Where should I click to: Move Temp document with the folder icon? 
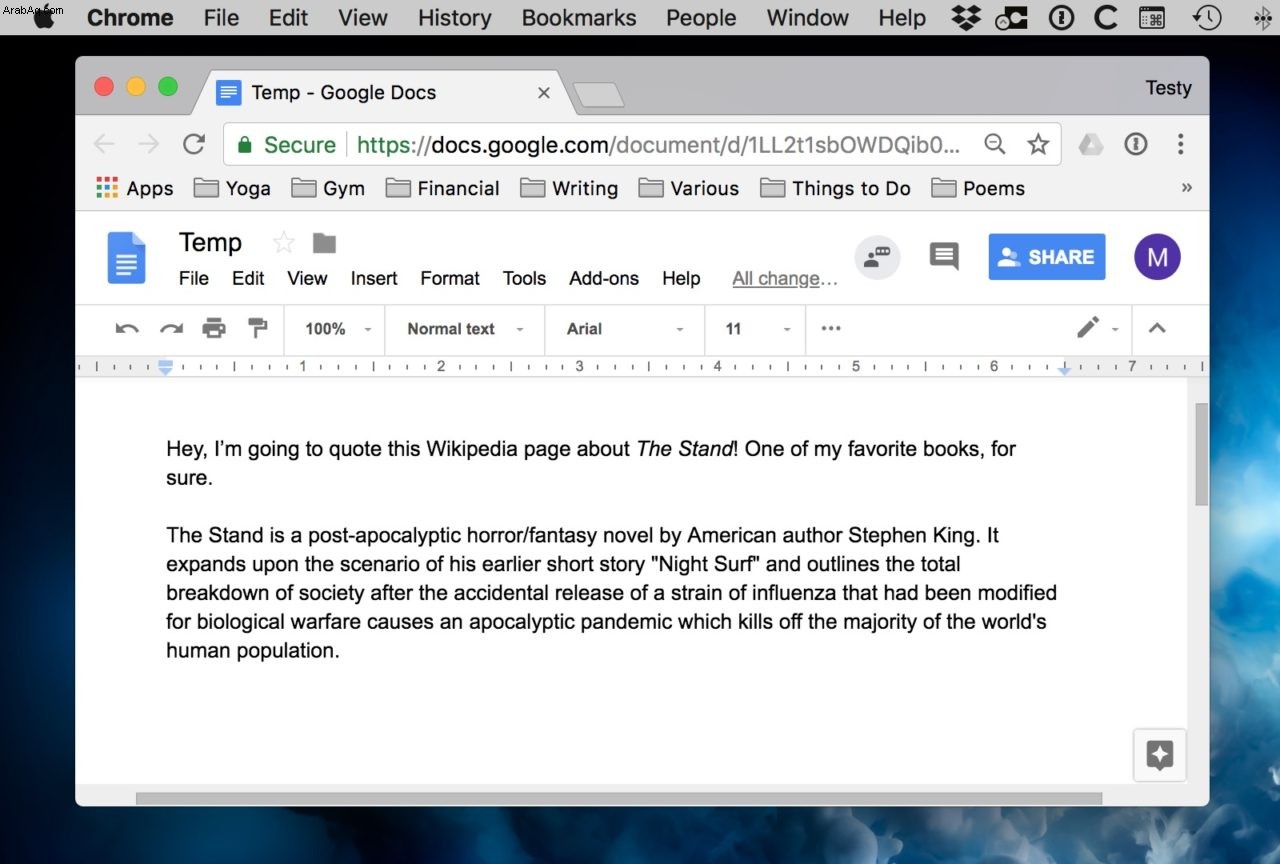click(324, 242)
